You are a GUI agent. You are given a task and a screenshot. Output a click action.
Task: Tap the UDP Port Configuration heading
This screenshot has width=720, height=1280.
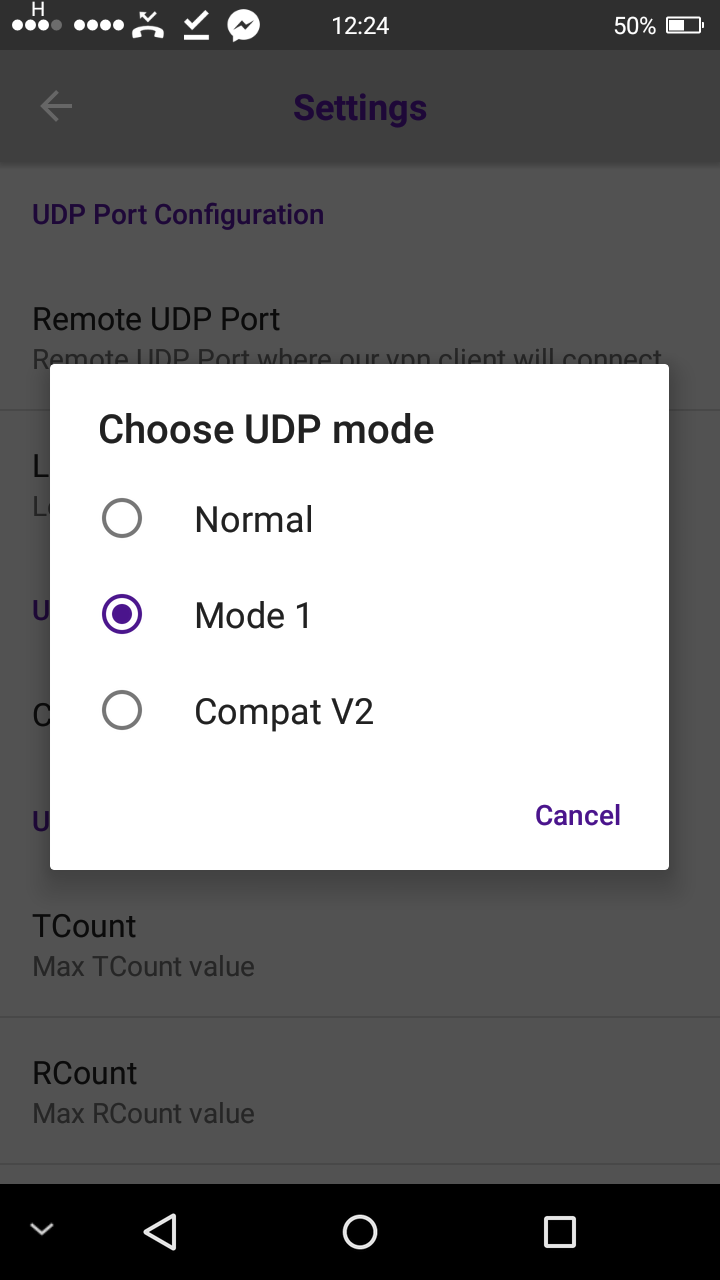pos(178,215)
